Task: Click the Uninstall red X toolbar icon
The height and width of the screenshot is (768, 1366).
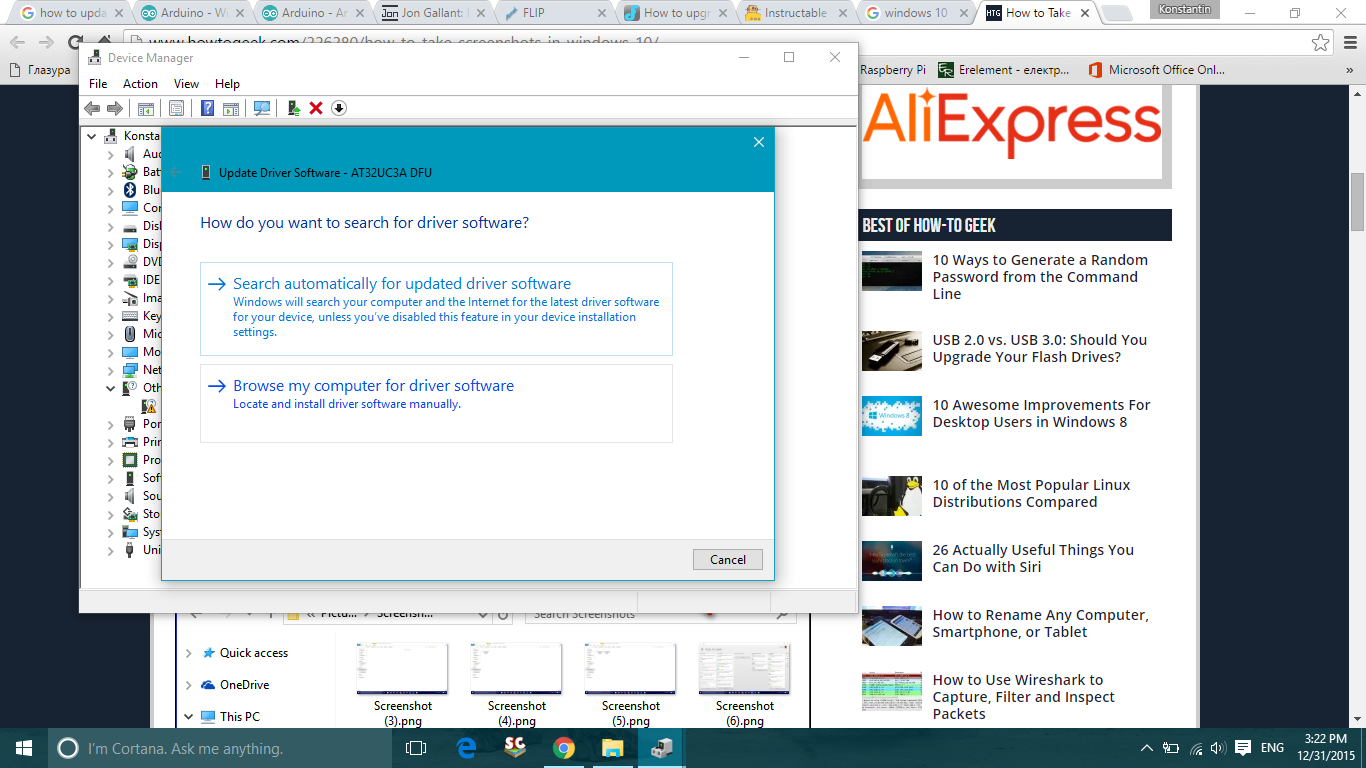Action: pos(316,107)
